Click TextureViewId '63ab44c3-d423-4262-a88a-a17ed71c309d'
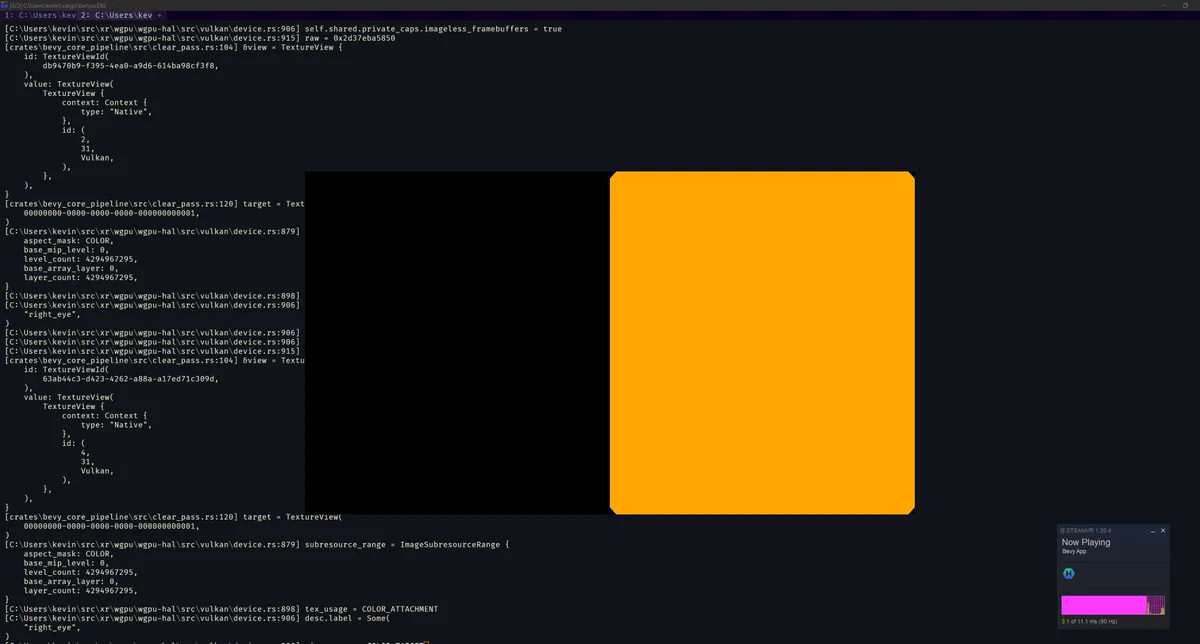The height and width of the screenshot is (644, 1200). [x=130, y=379]
